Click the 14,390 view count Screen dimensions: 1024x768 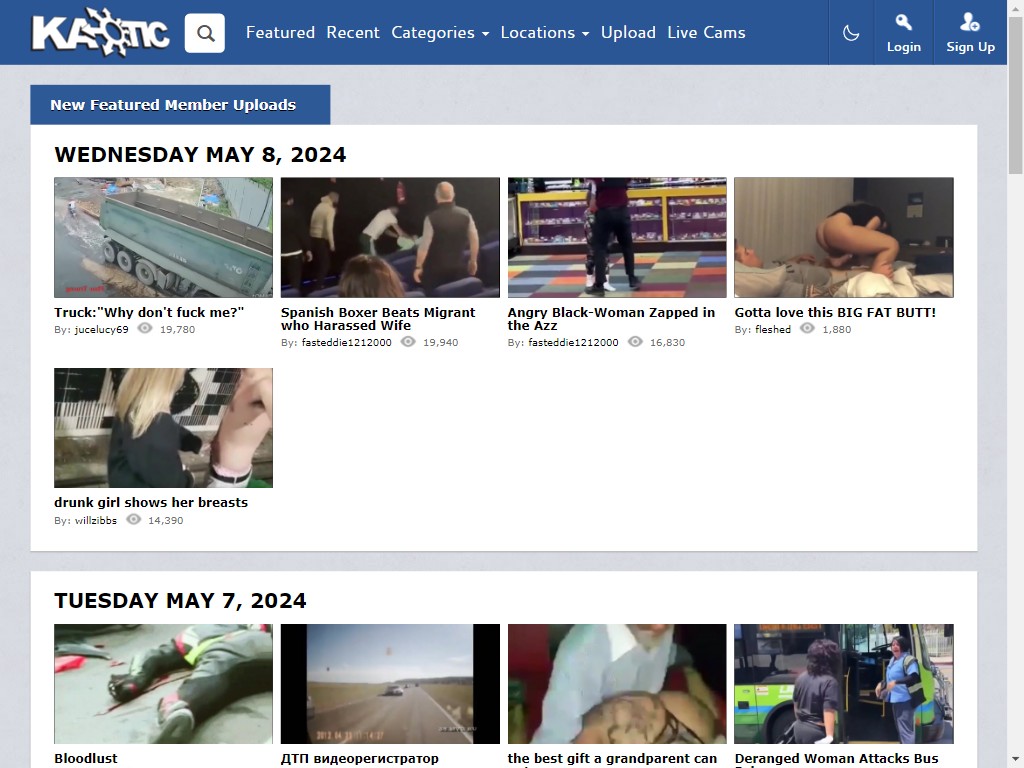[166, 520]
